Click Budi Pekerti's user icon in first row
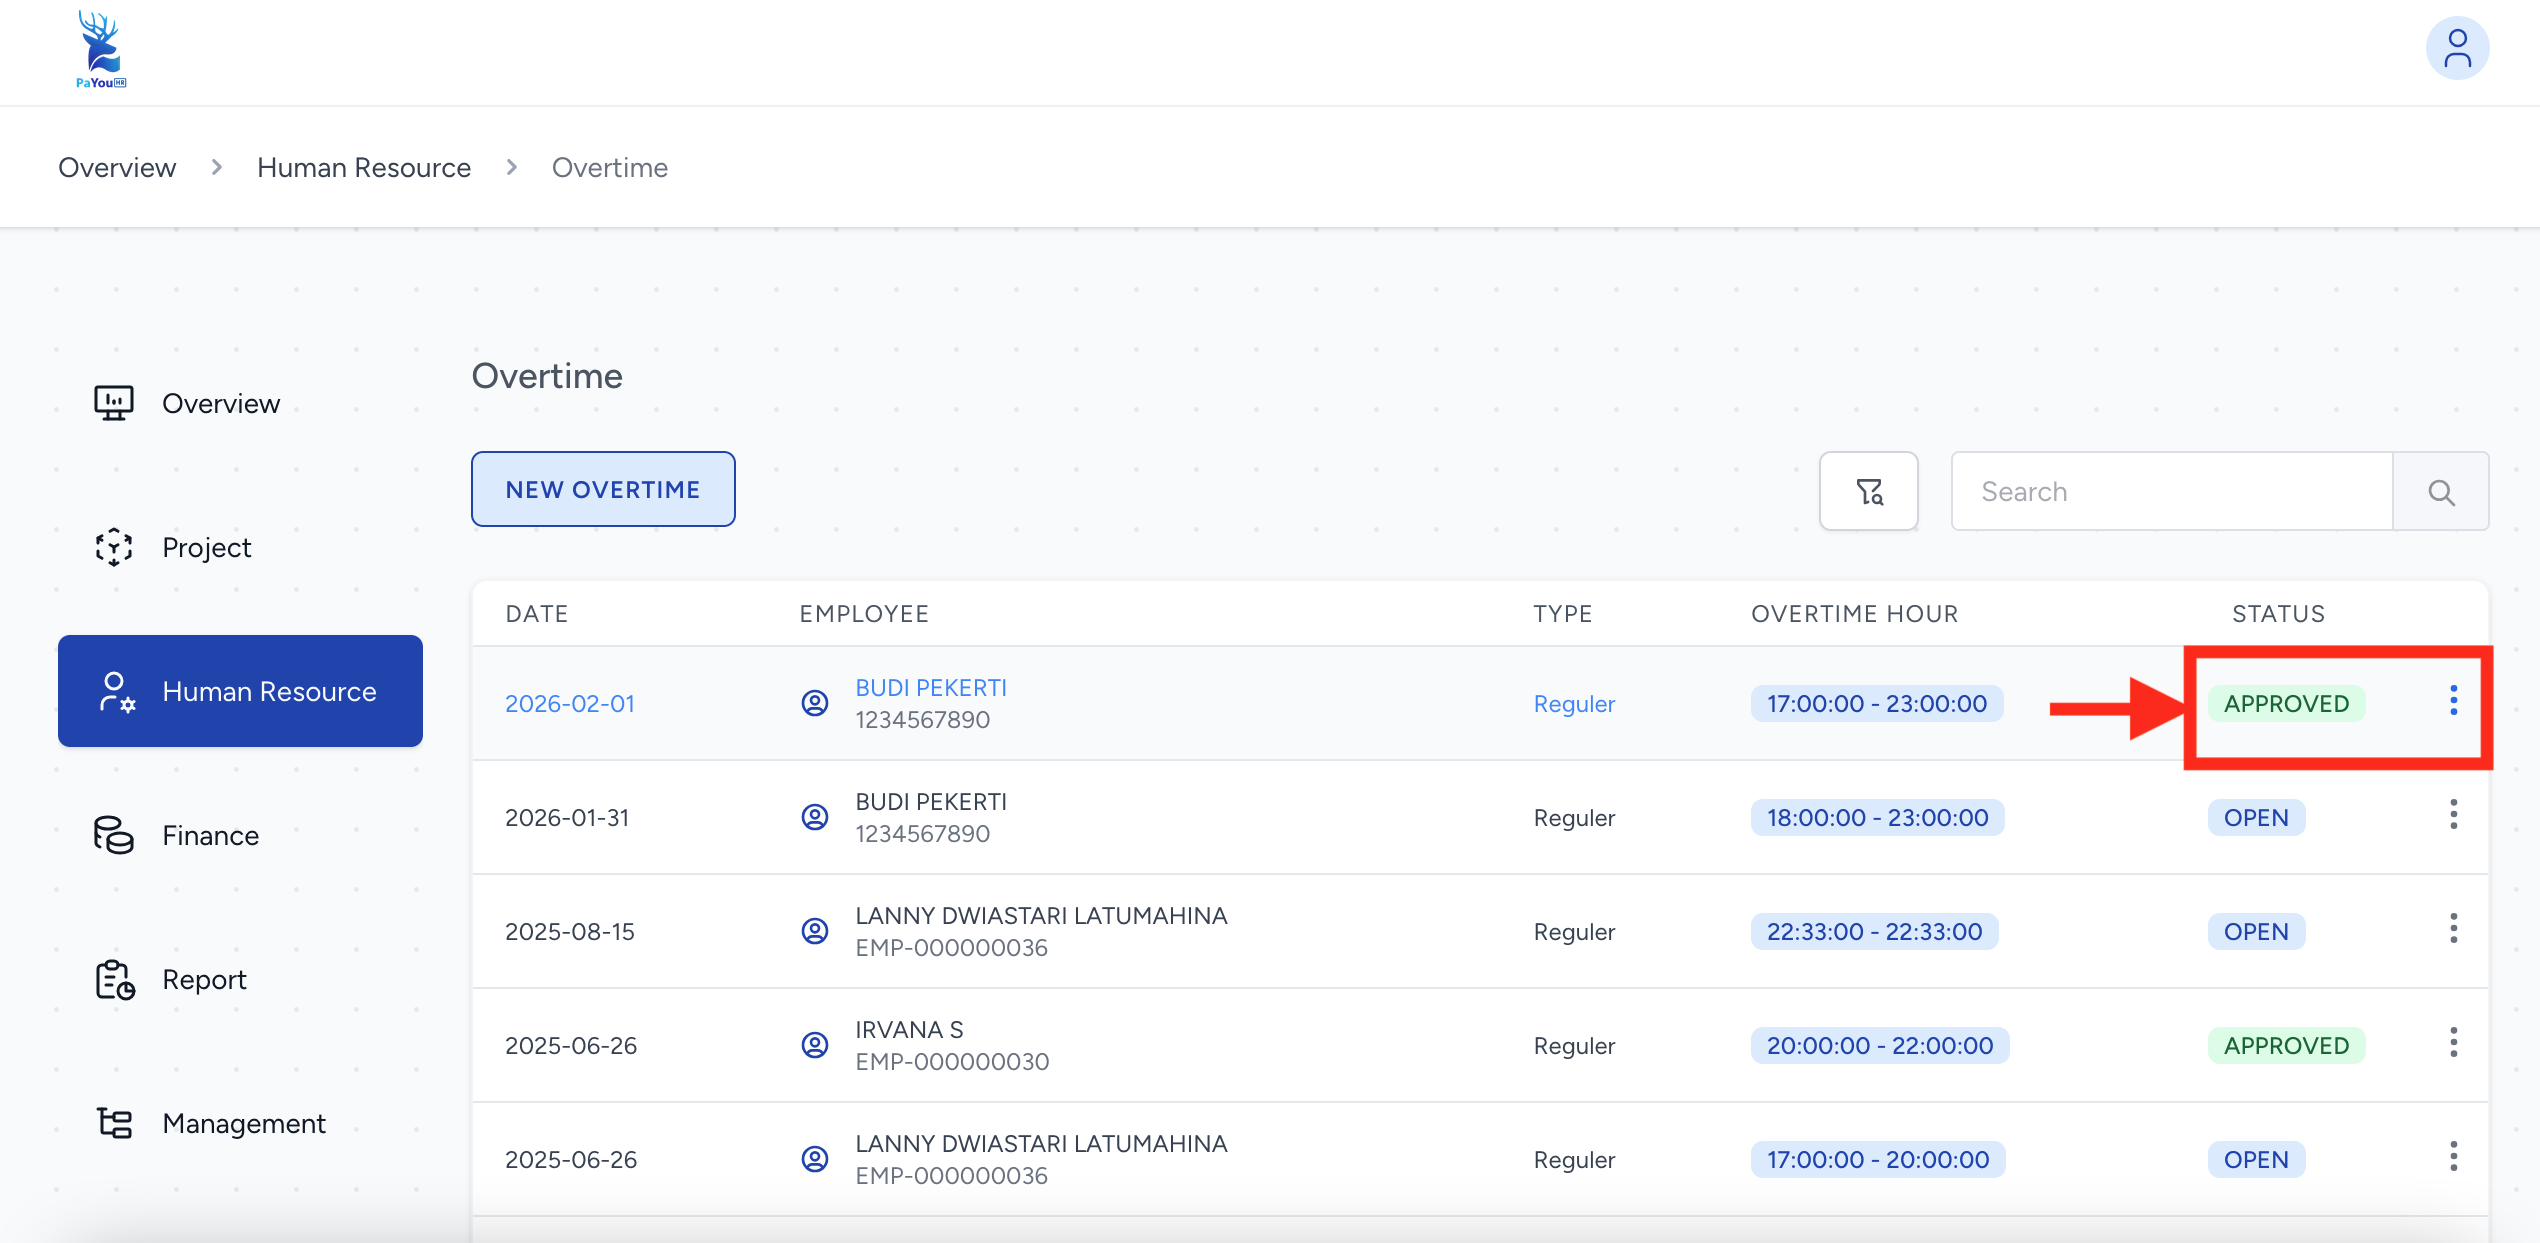 [x=815, y=703]
